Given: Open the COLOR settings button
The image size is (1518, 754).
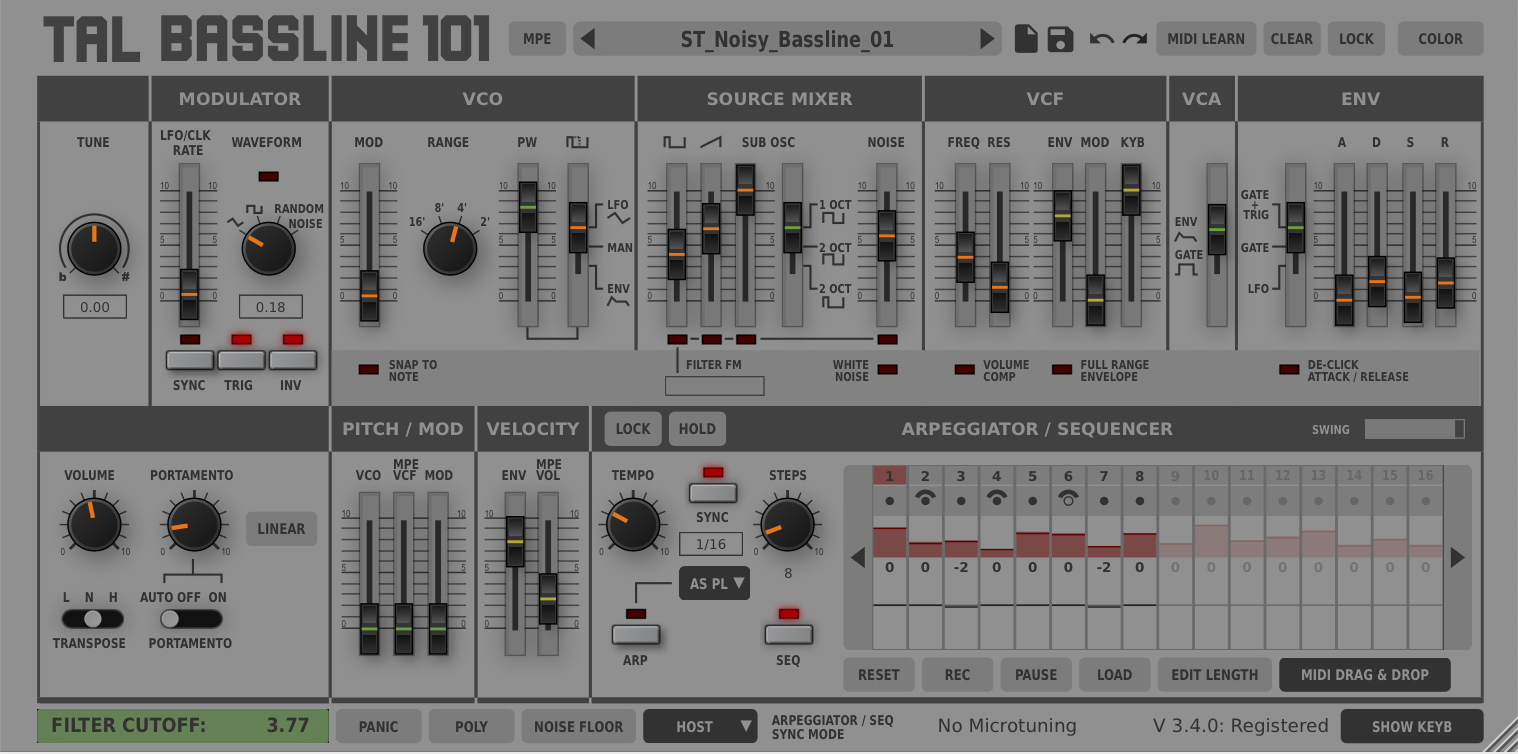Looking at the screenshot, I should point(1440,39).
